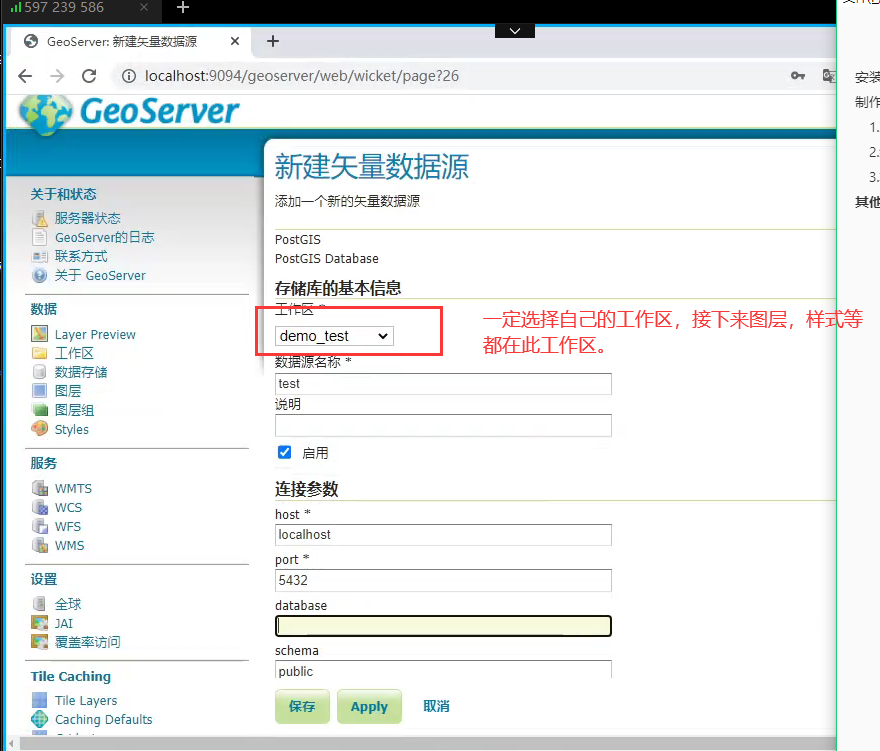Click the WMTS service icon
Image resolution: width=880 pixels, height=751 pixels.
[39, 488]
